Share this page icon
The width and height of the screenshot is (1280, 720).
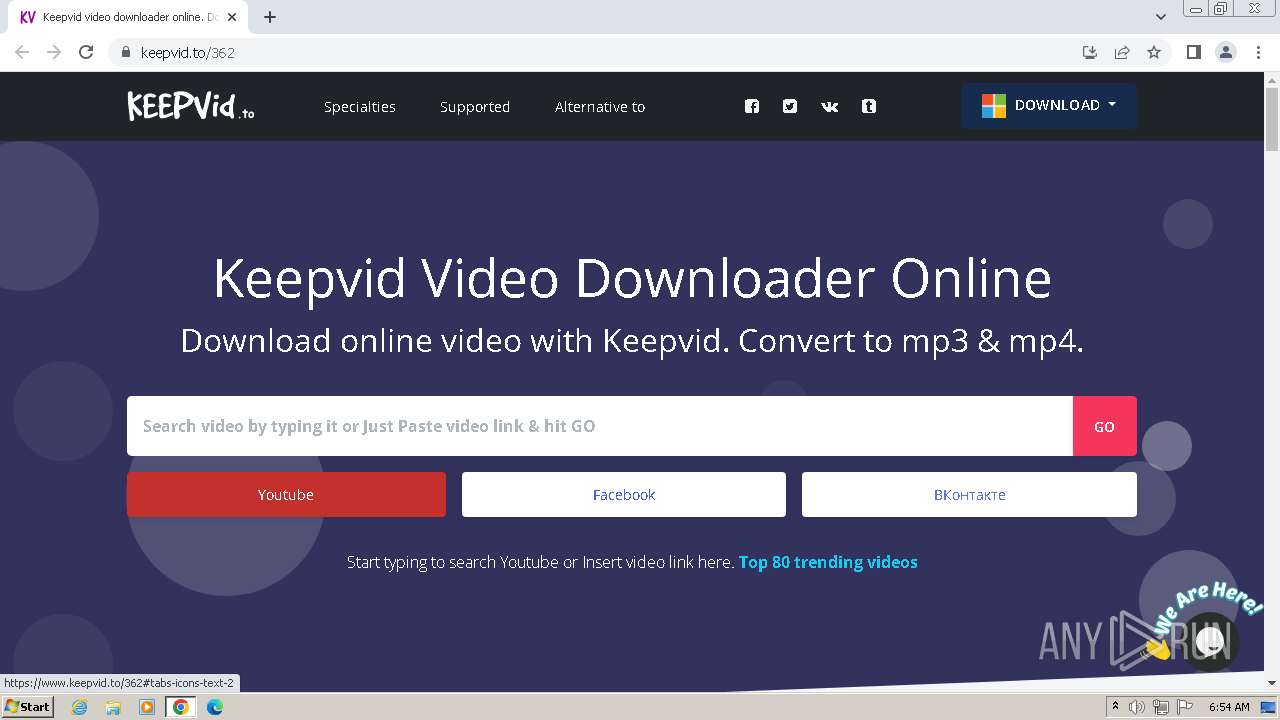click(x=1122, y=52)
